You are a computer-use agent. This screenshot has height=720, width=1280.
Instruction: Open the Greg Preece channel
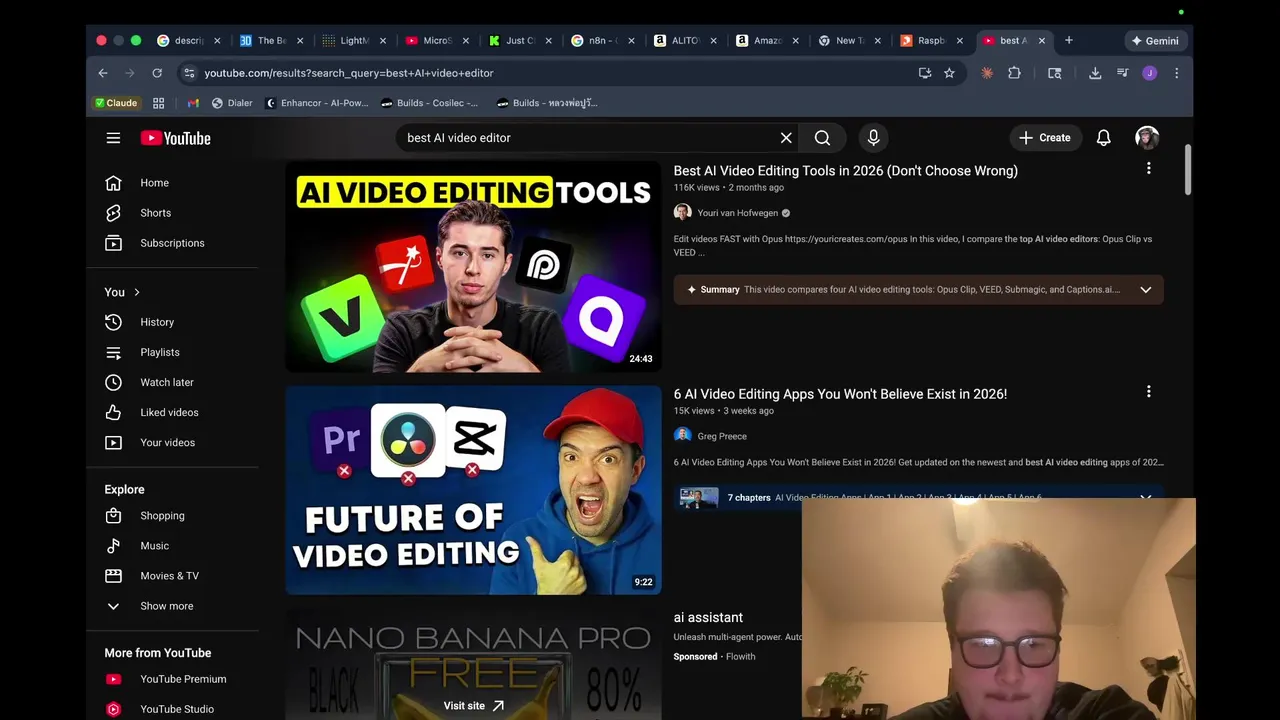coord(722,436)
